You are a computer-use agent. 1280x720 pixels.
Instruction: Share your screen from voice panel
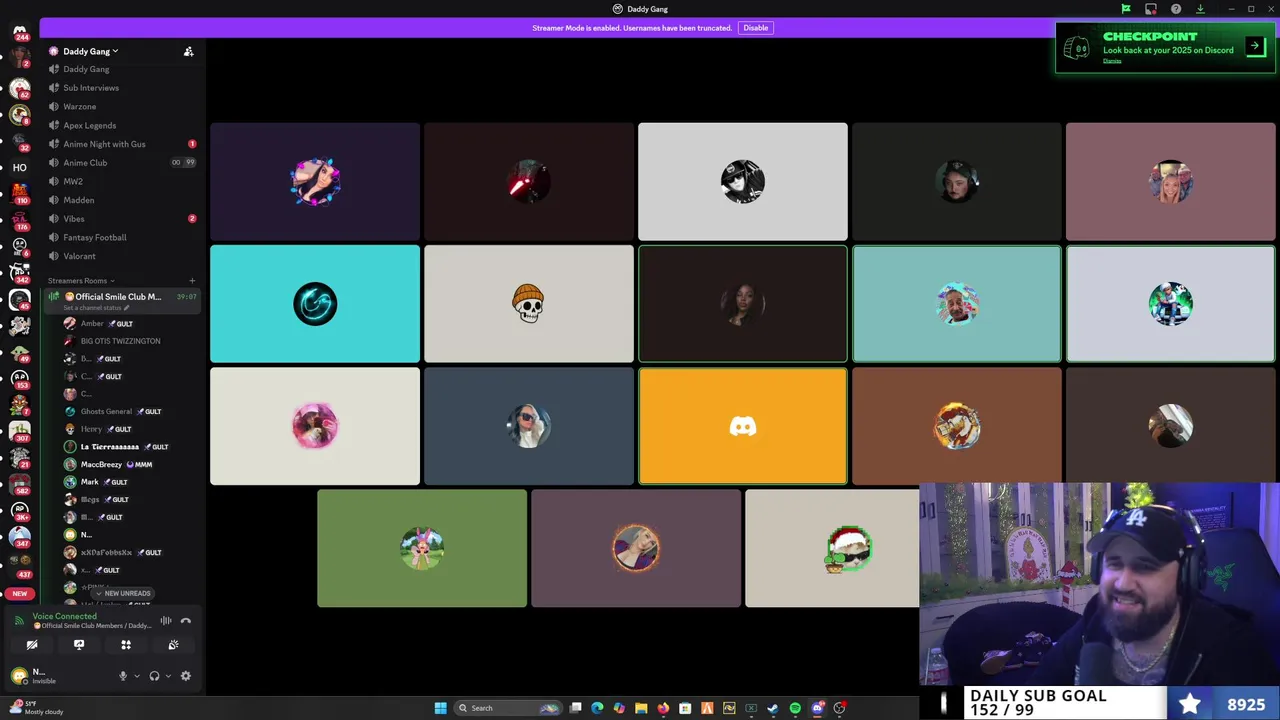tap(79, 645)
